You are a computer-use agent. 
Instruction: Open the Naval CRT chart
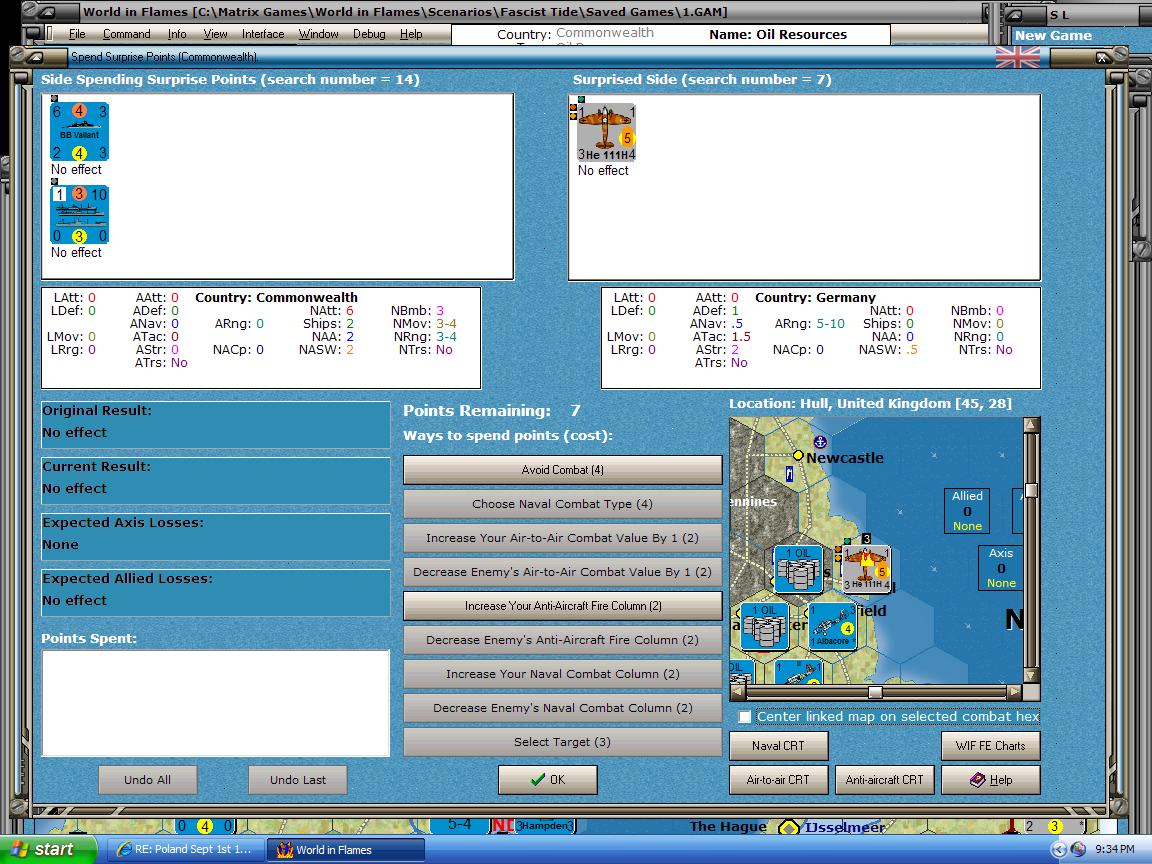tap(778, 746)
